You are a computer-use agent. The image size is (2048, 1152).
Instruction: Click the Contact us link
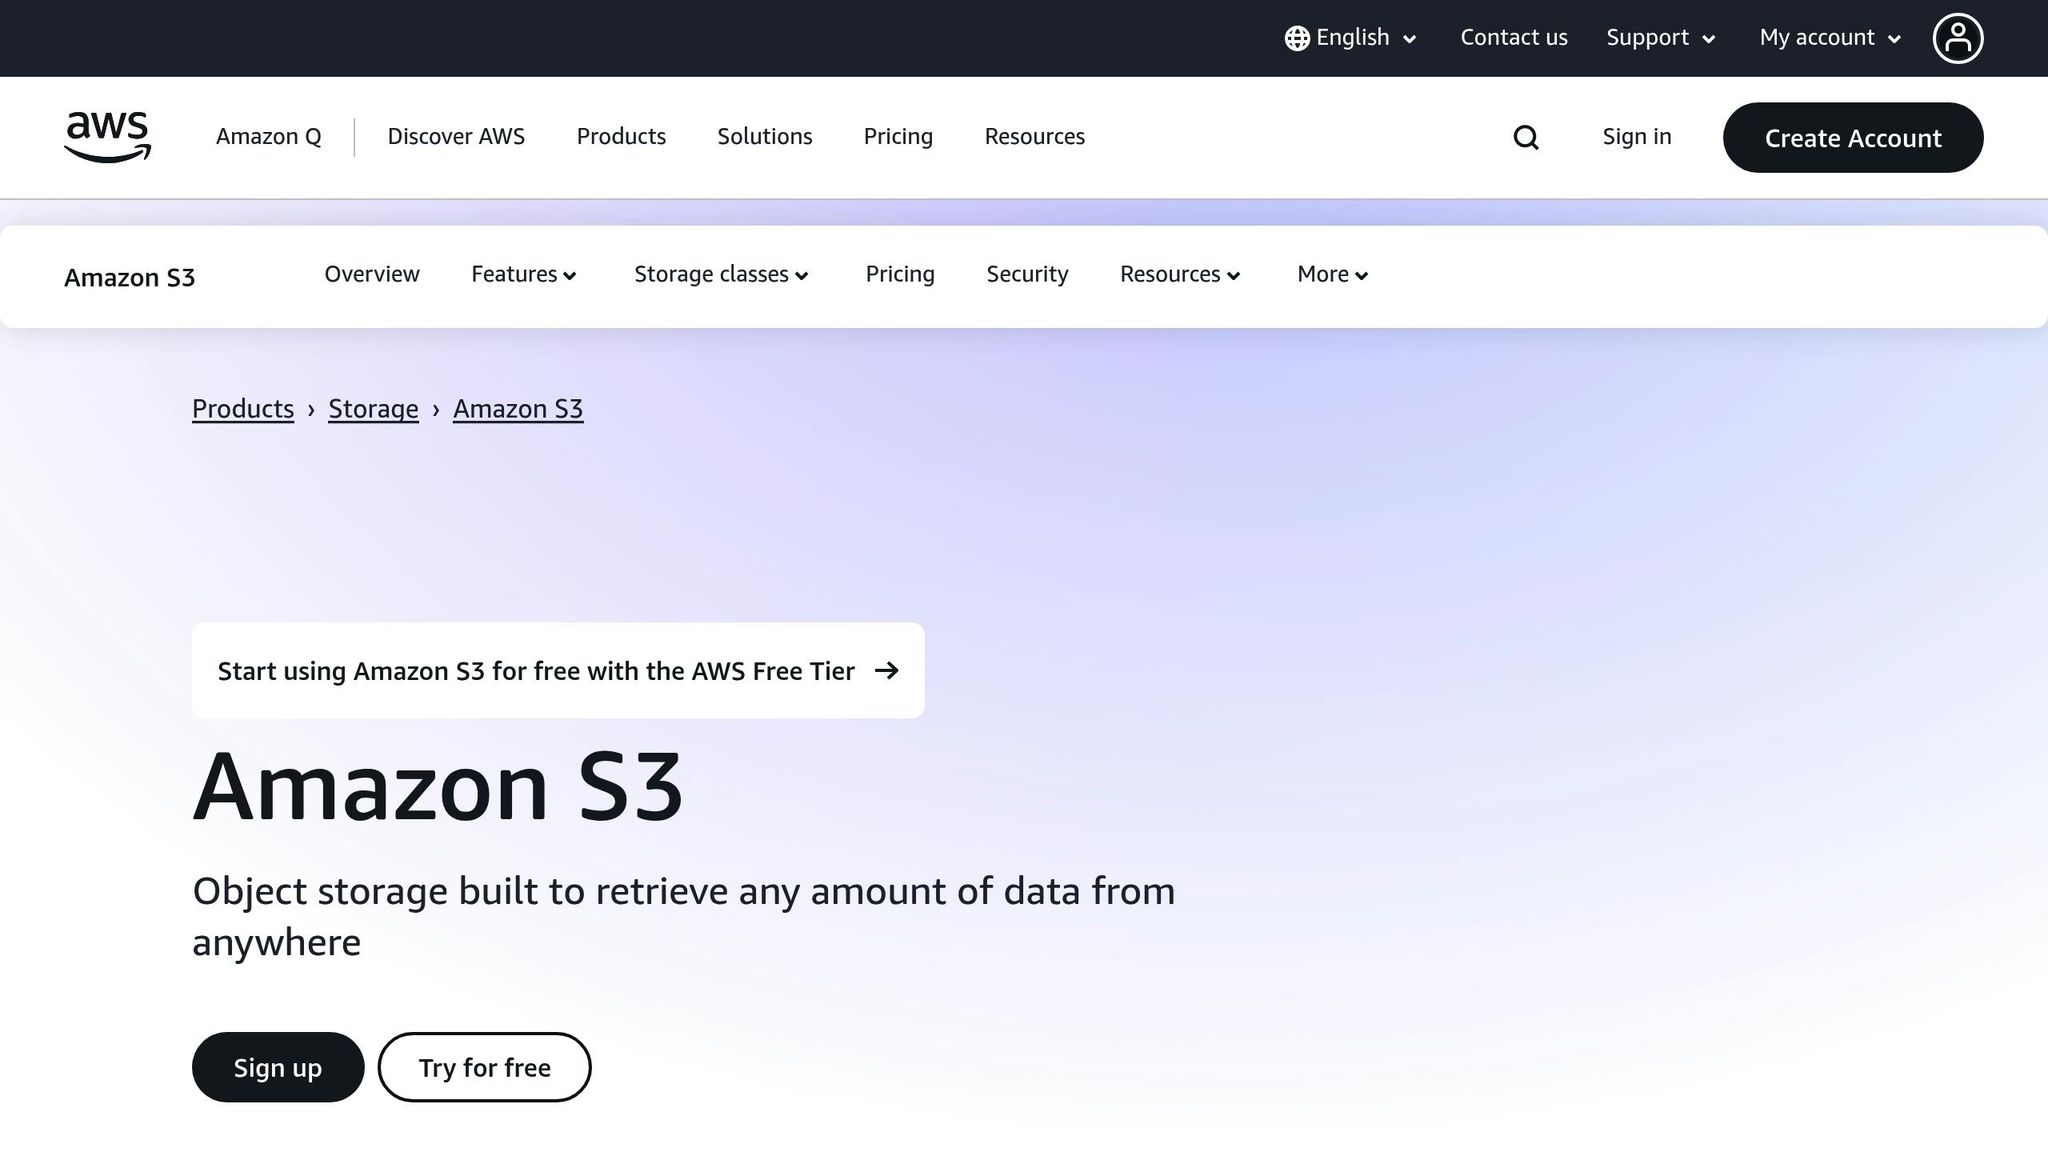(x=1514, y=38)
